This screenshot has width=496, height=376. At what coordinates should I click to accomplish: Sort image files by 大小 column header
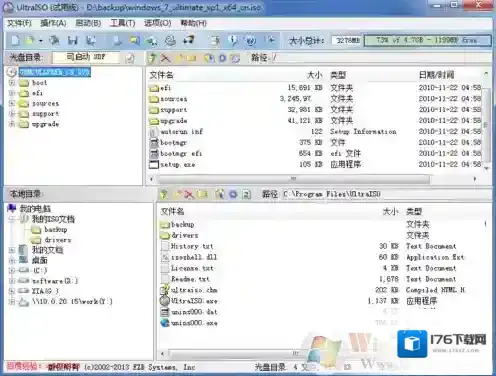pyautogui.click(x=314, y=75)
